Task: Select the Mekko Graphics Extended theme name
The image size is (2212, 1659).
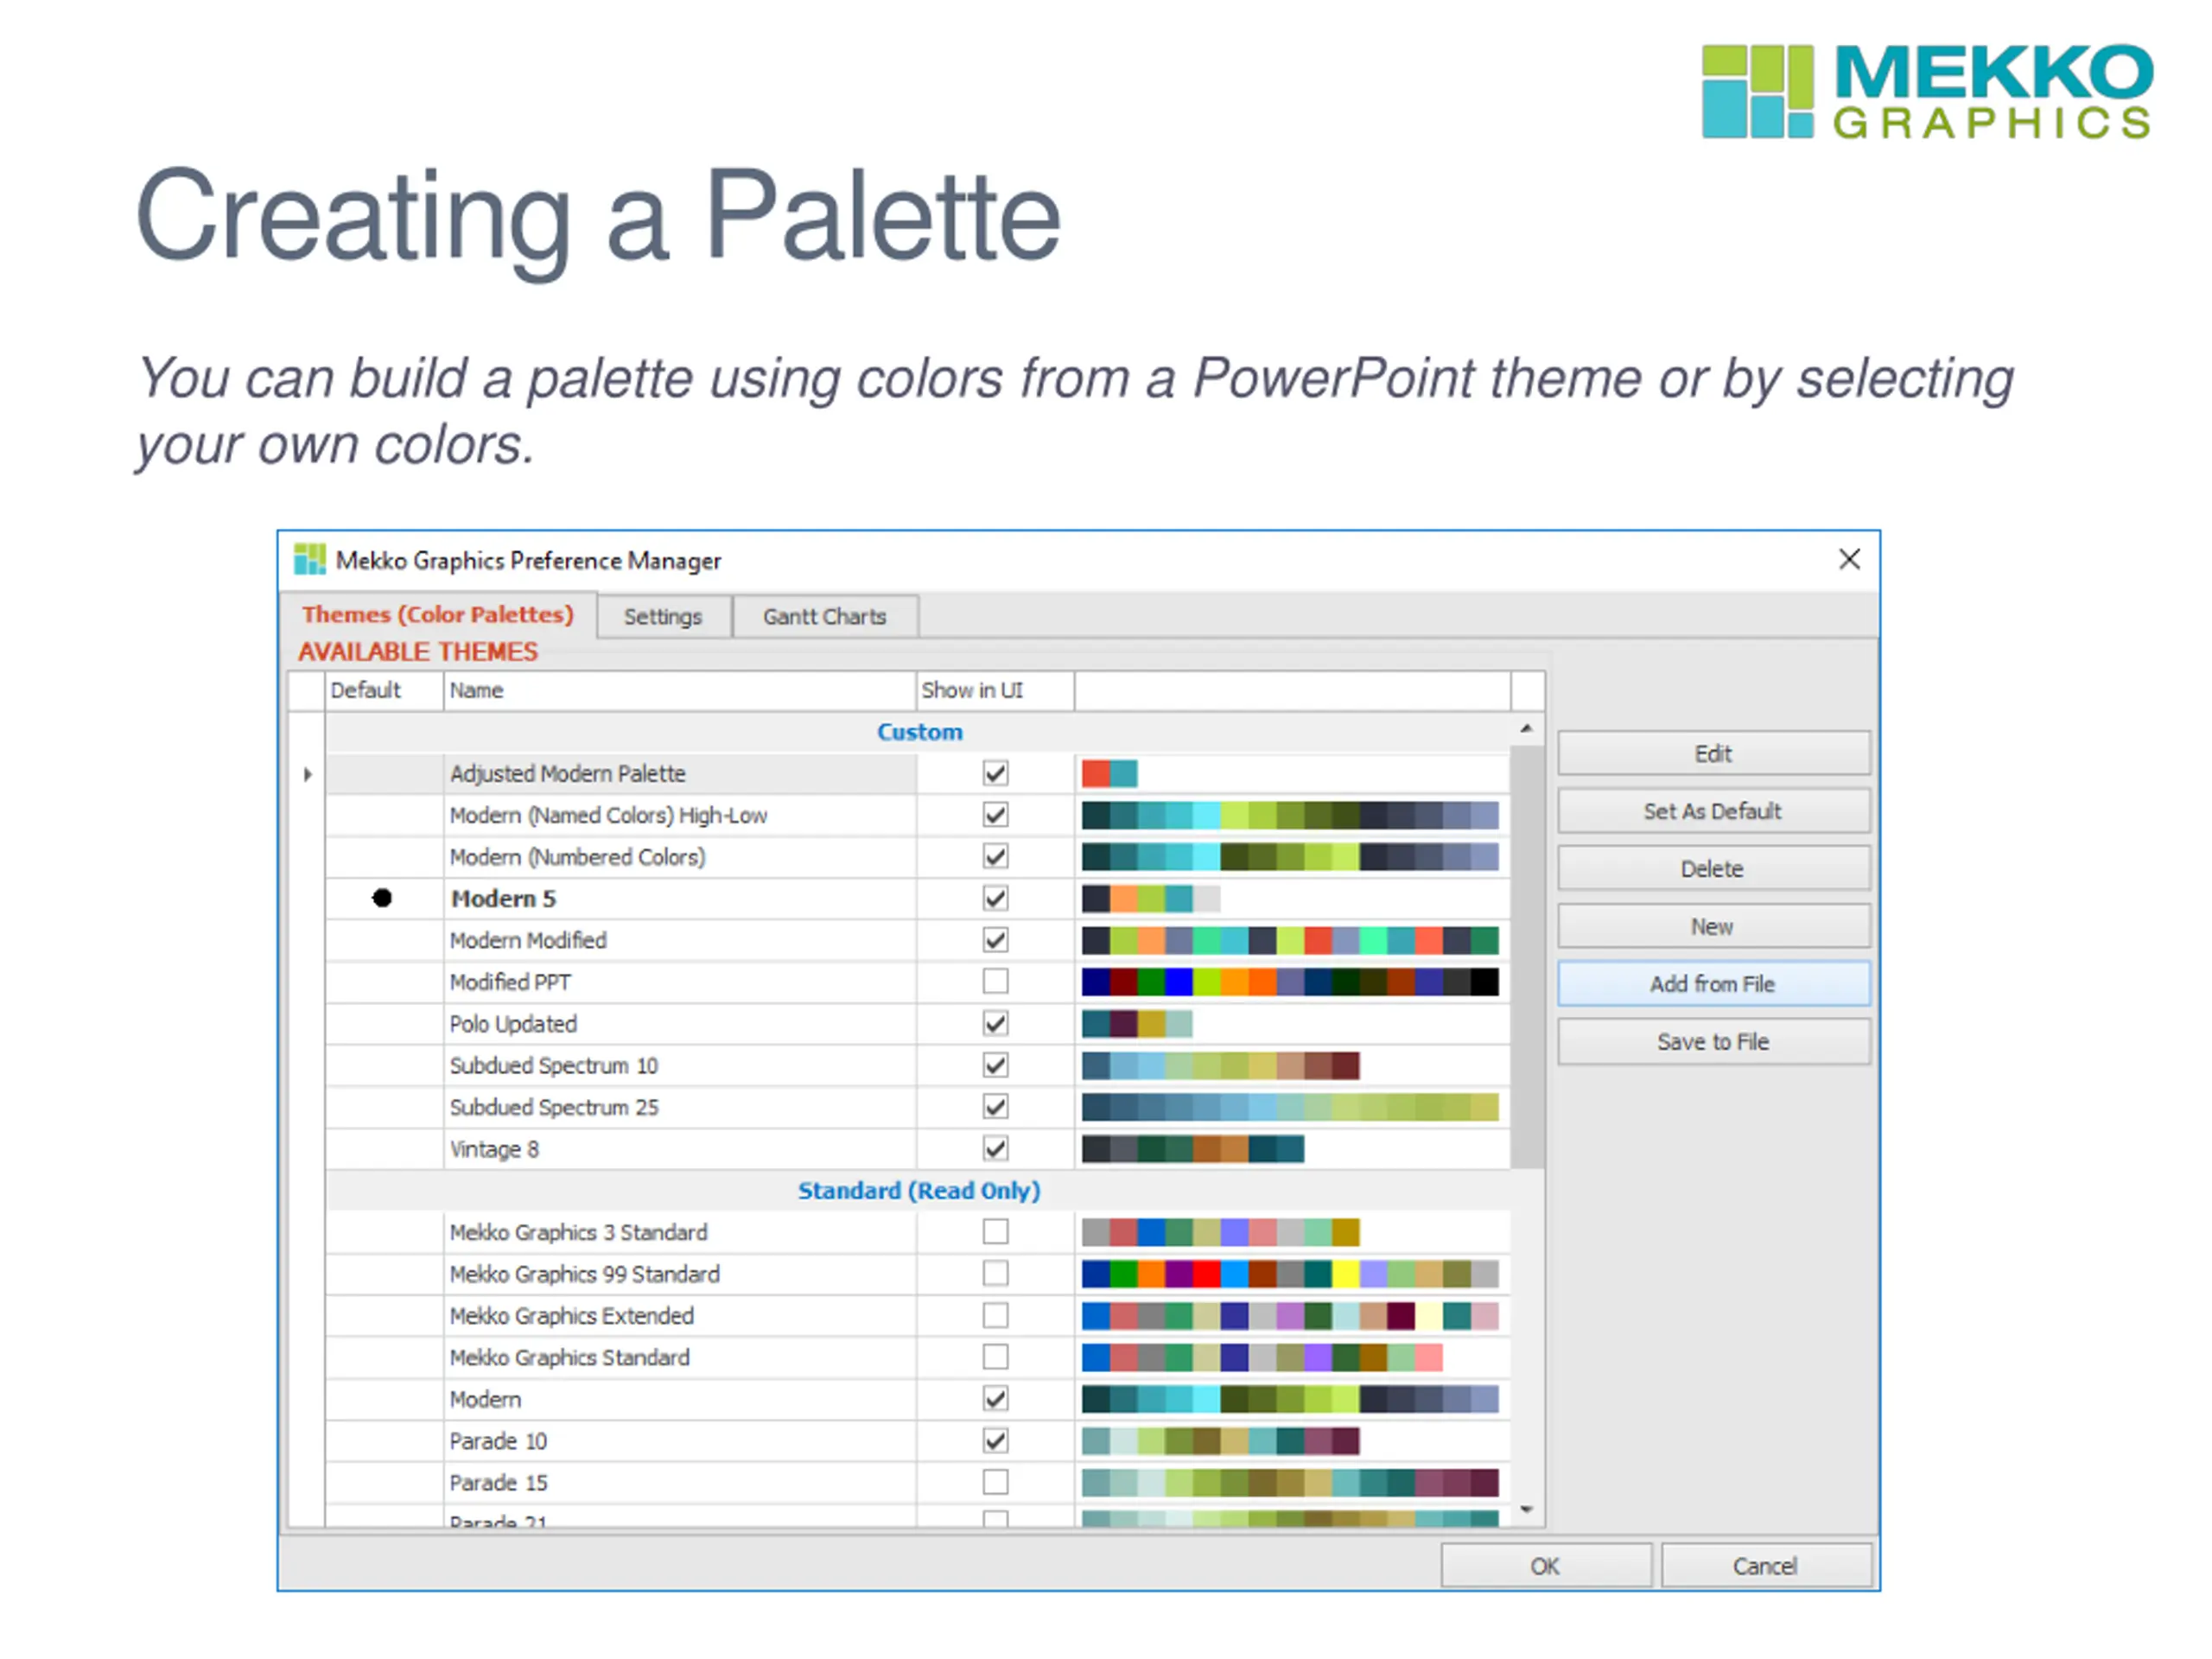Action: tap(571, 1317)
